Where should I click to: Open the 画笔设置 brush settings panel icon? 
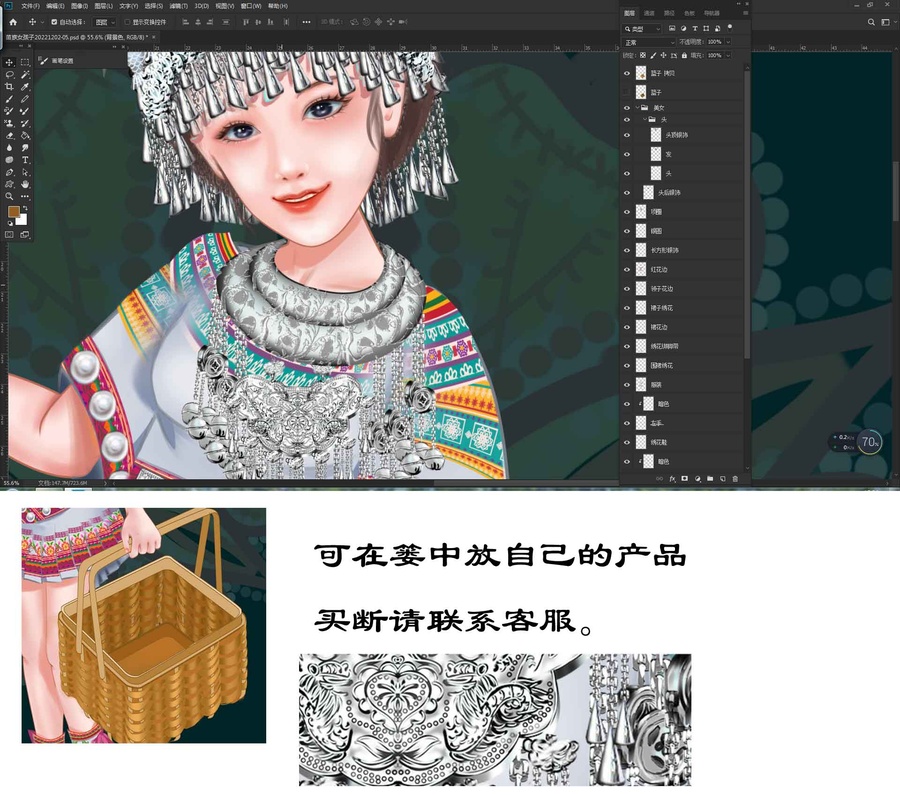(x=43, y=60)
